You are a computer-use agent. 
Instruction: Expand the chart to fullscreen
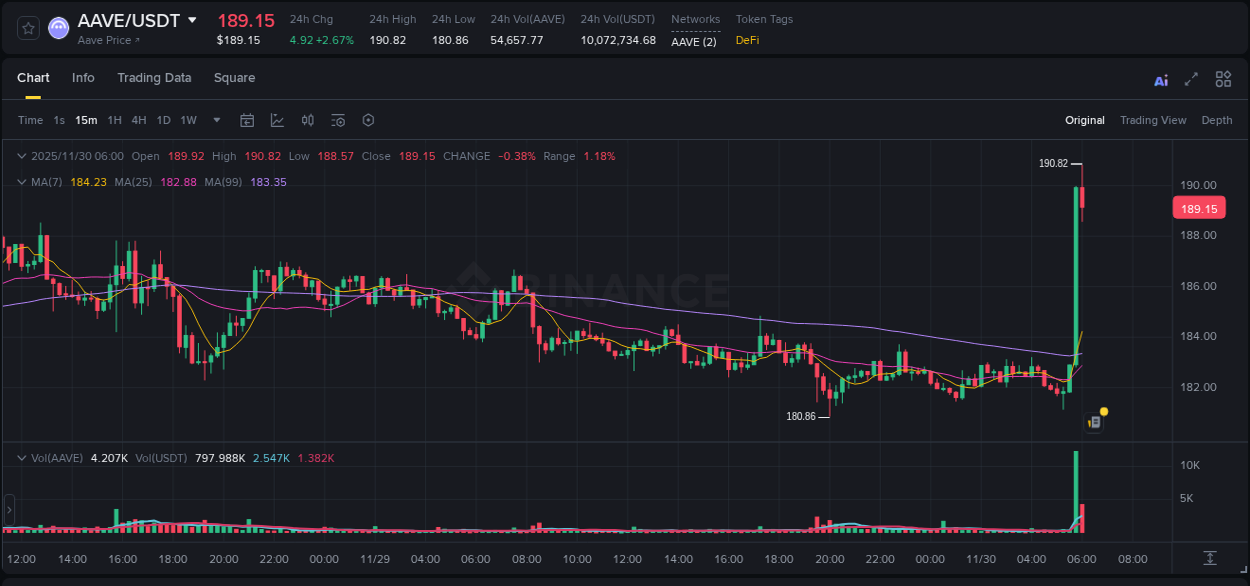pyautogui.click(x=1192, y=78)
